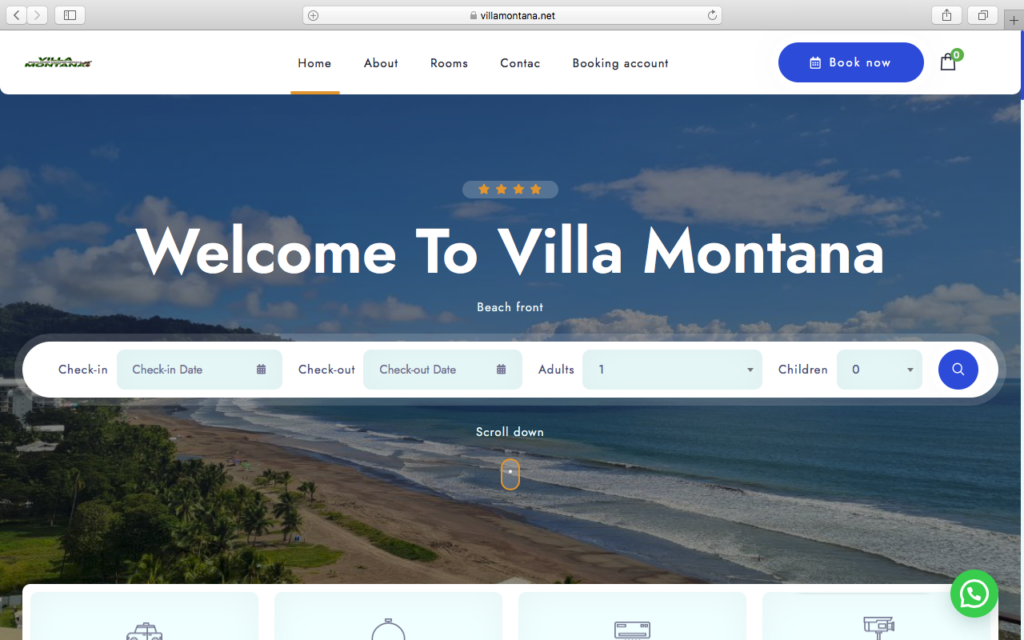This screenshot has height=640, width=1024.
Task: Open the shopping bag cart icon
Action: click(948, 62)
